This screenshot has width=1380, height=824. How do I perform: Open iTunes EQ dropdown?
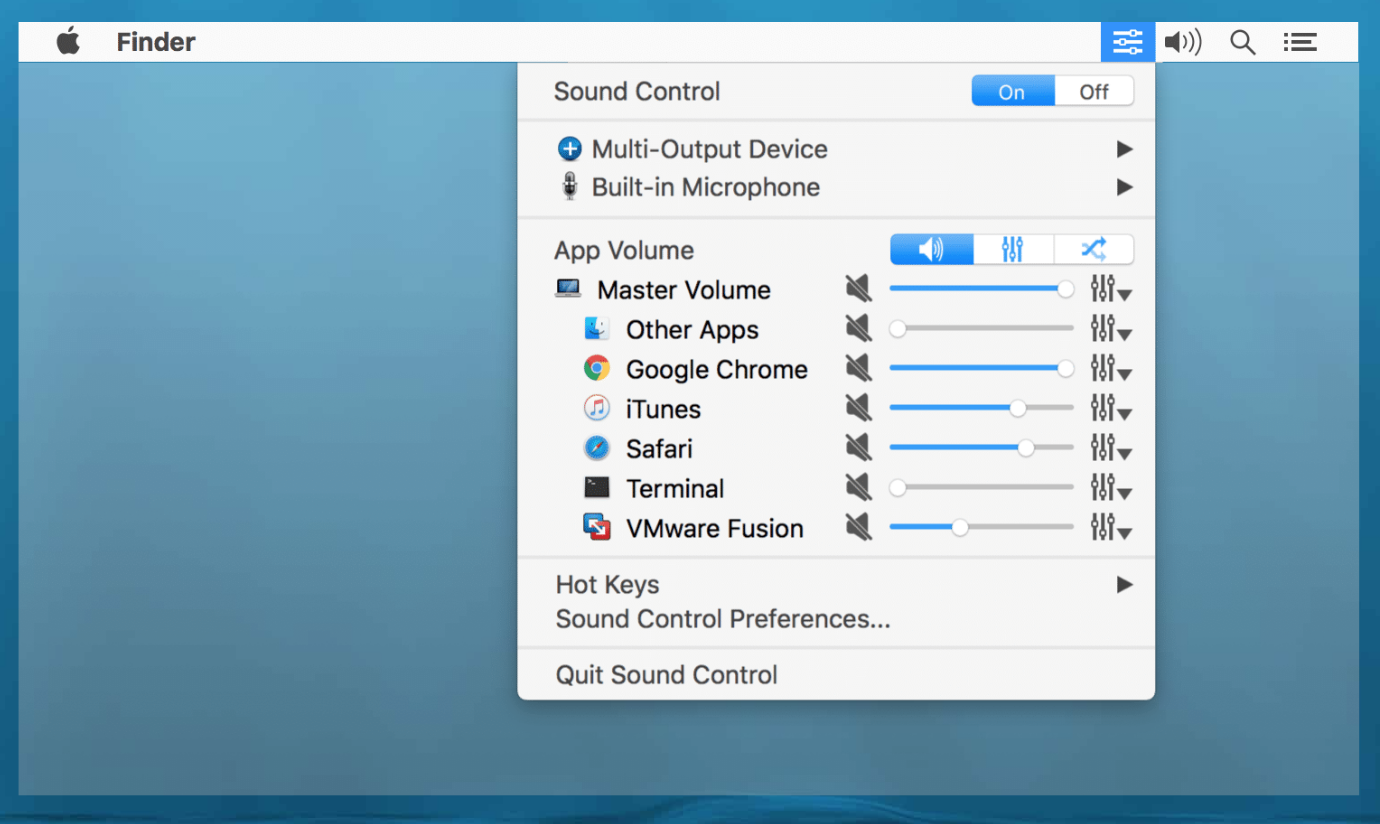click(1111, 408)
